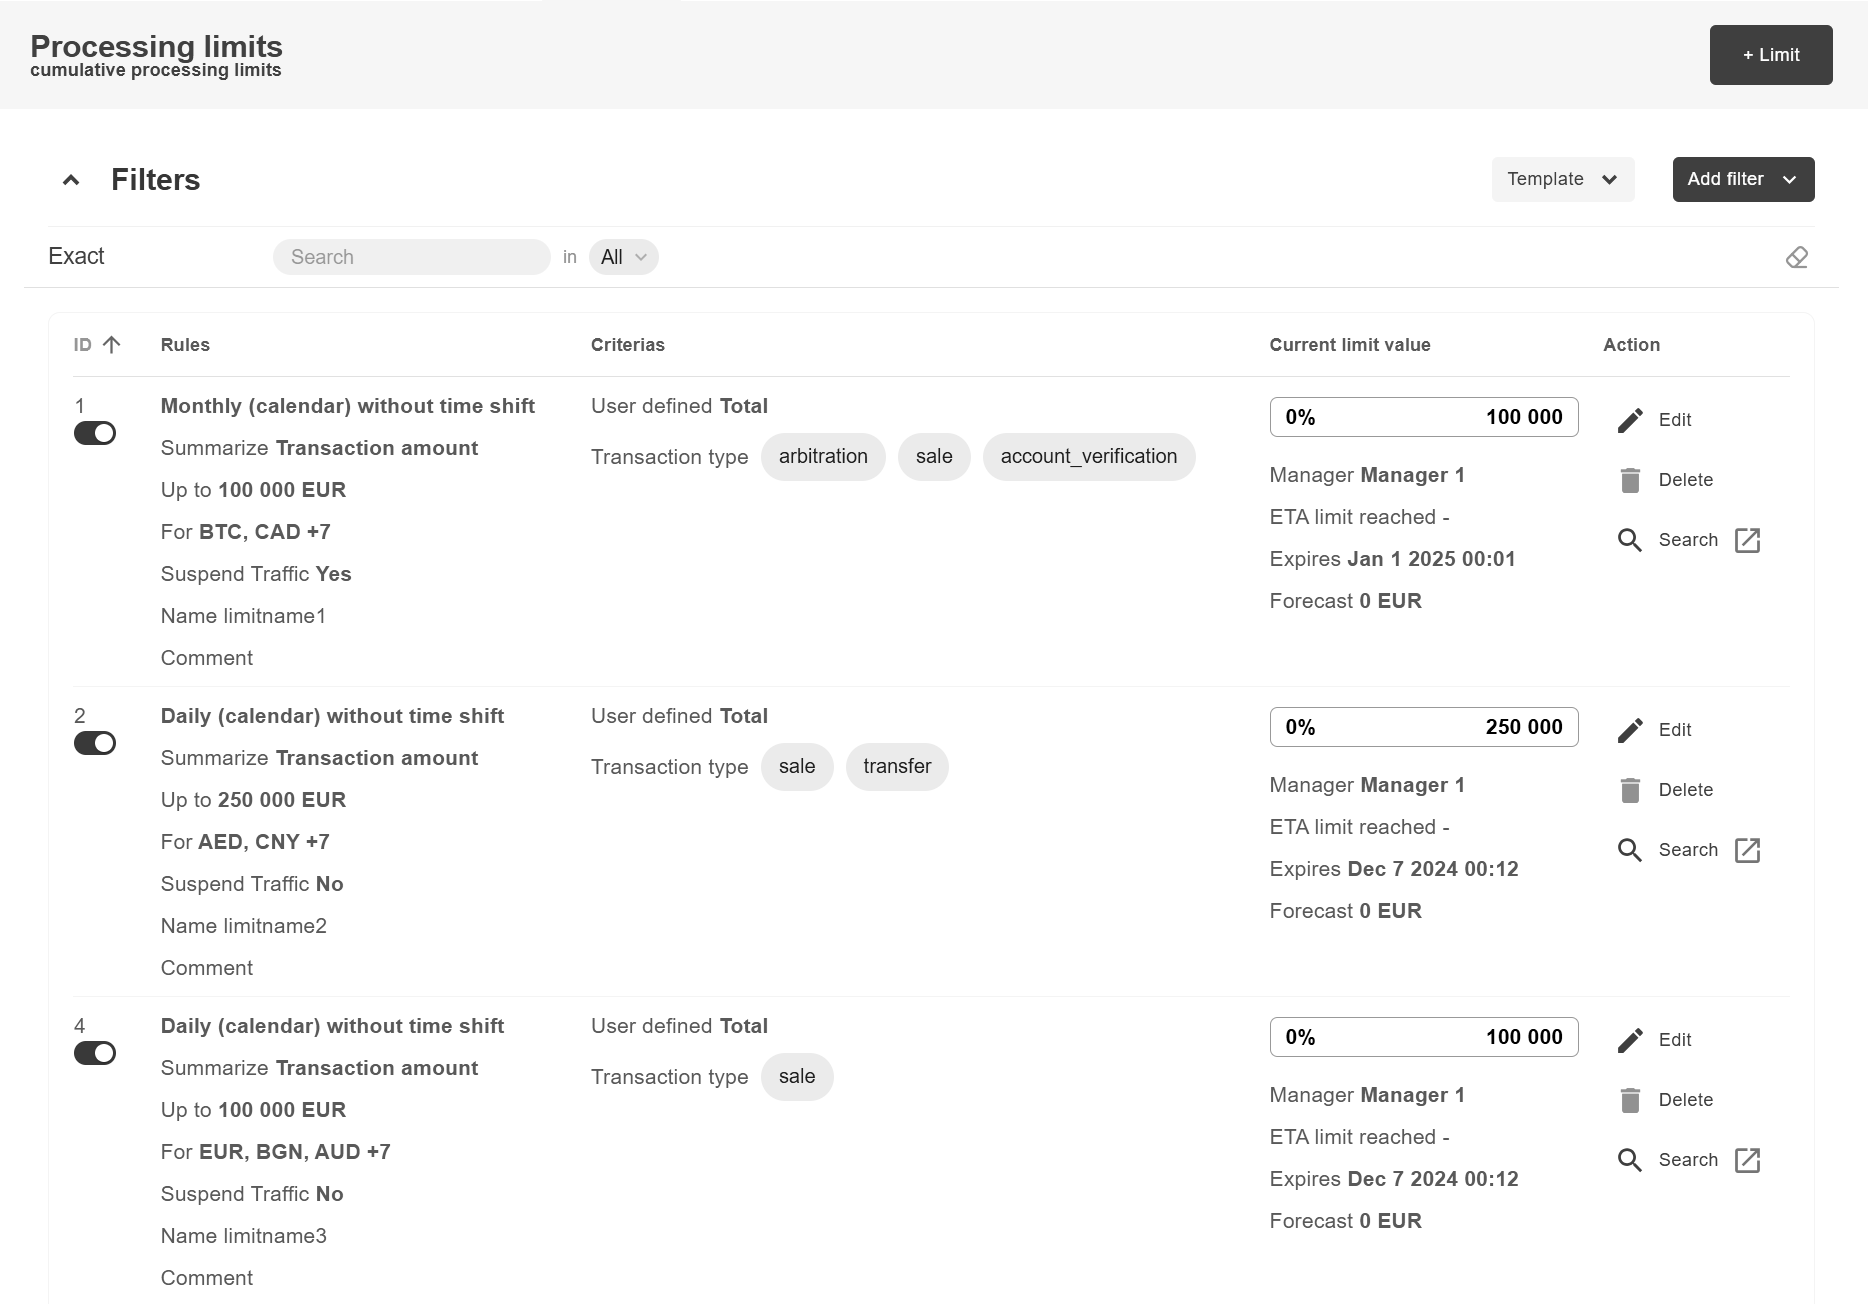Image resolution: width=1868 pixels, height=1304 pixels.
Task: Click the pencil Edit icon for limit 4
Action: coord(1630,1040)
